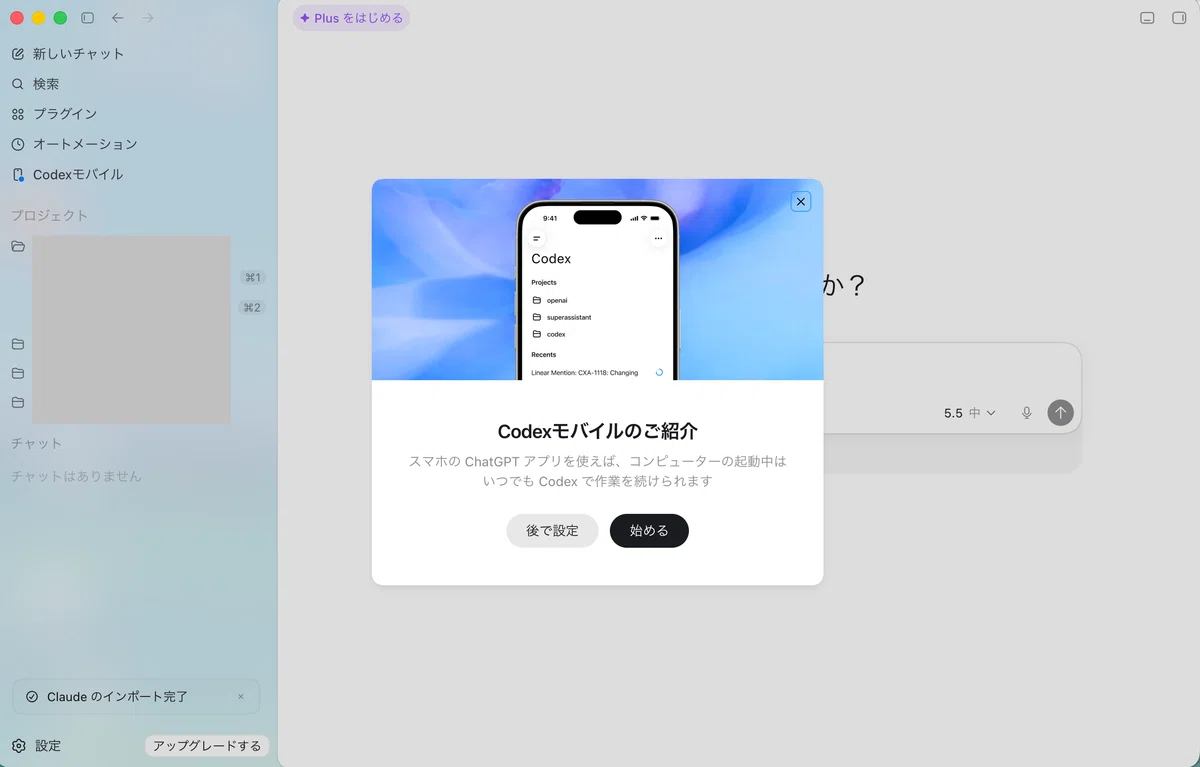Image resolution: width=1200 pixels, height=767 pixels.
Task: Toggle the sidebar panel icon
Action: click(87, 18)
